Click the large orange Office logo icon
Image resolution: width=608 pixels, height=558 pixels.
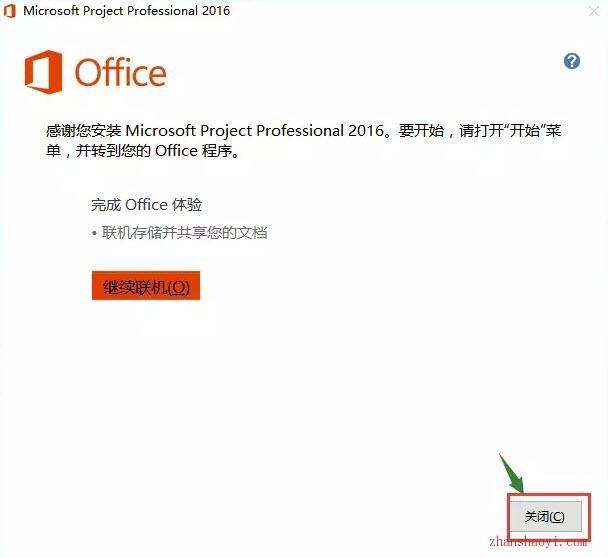[43, 72]
